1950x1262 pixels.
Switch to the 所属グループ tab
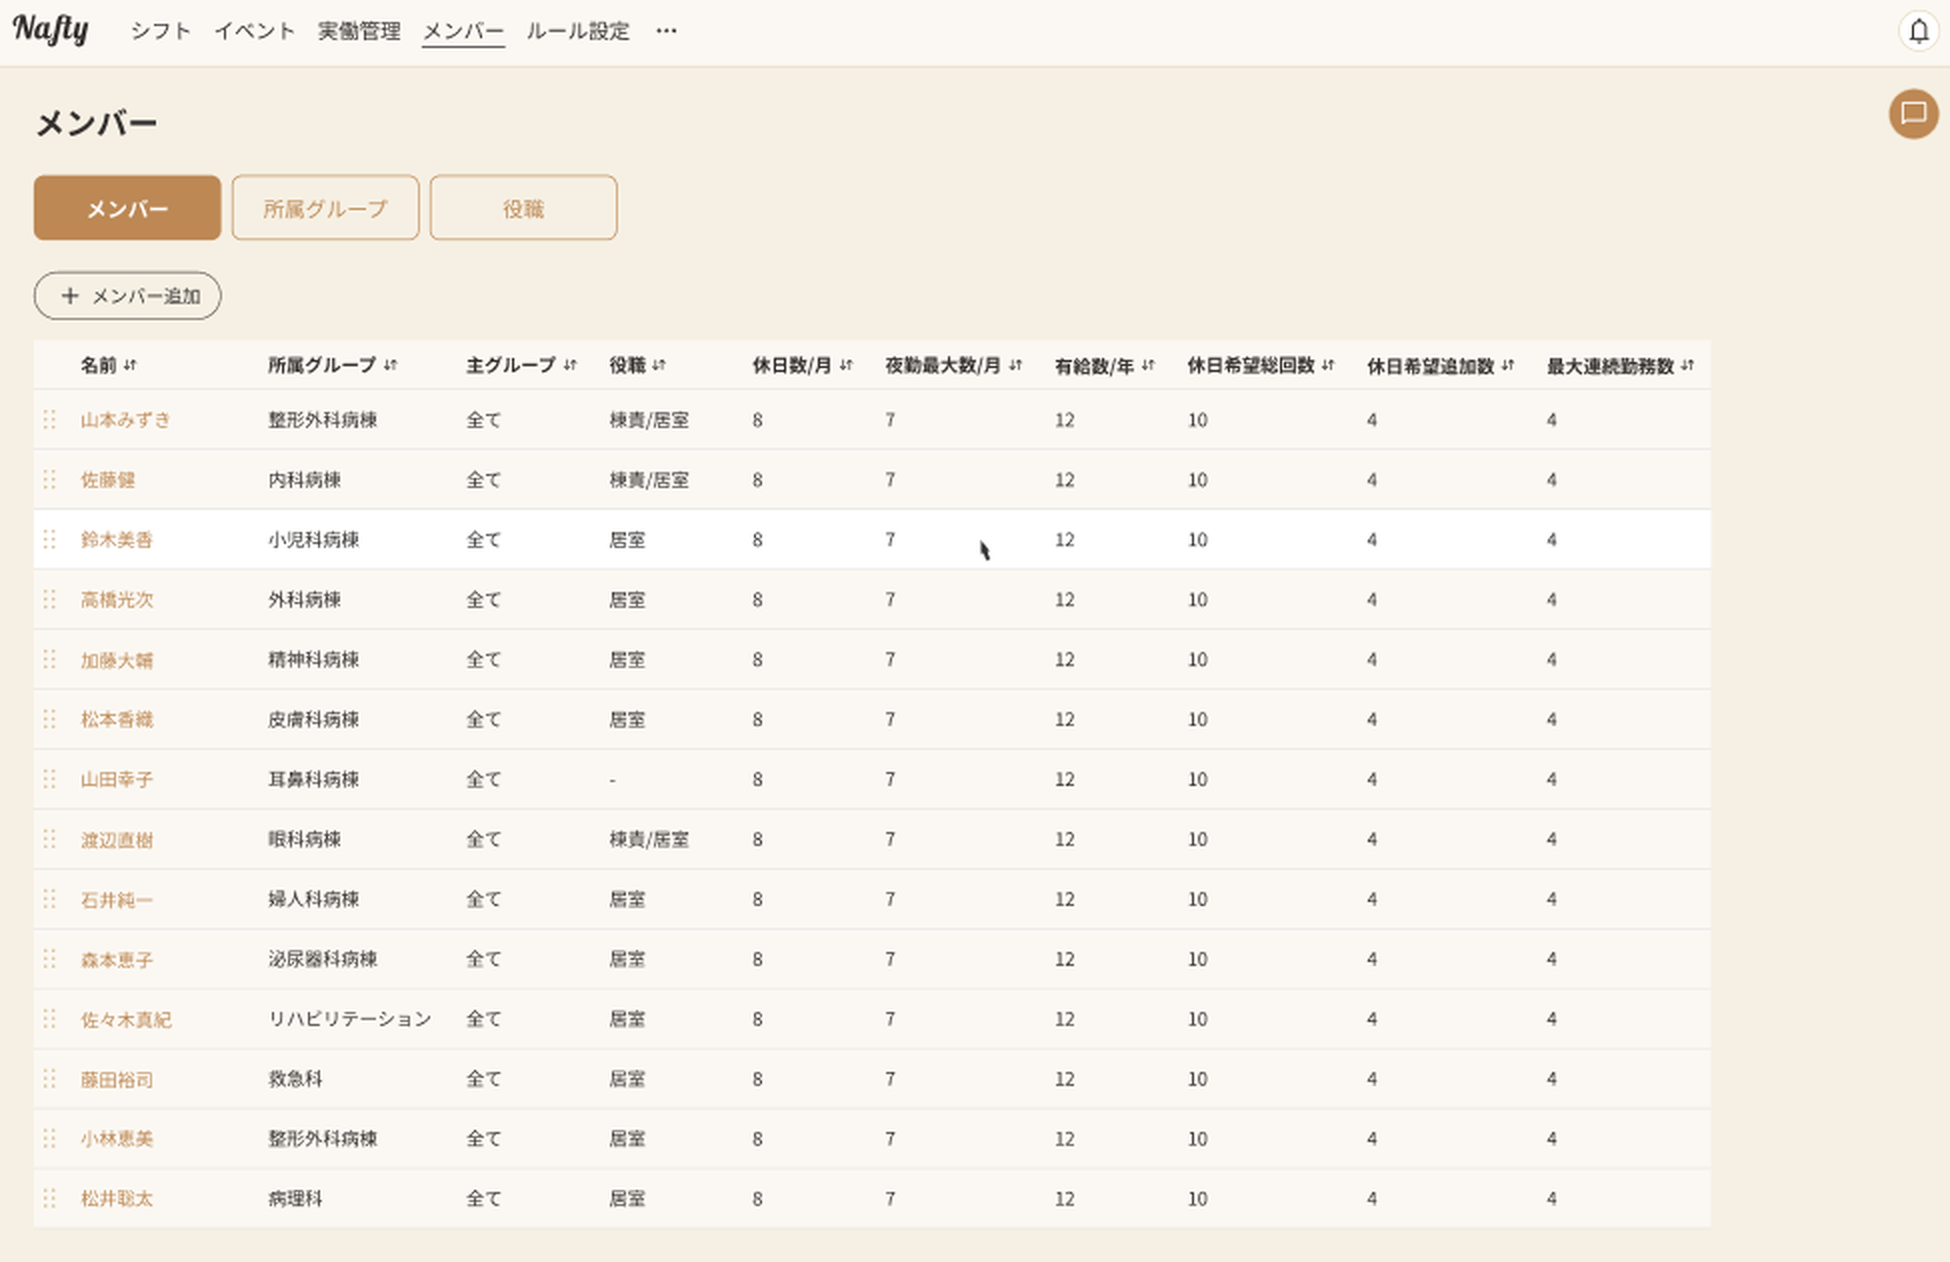click(x=325, y=208)
